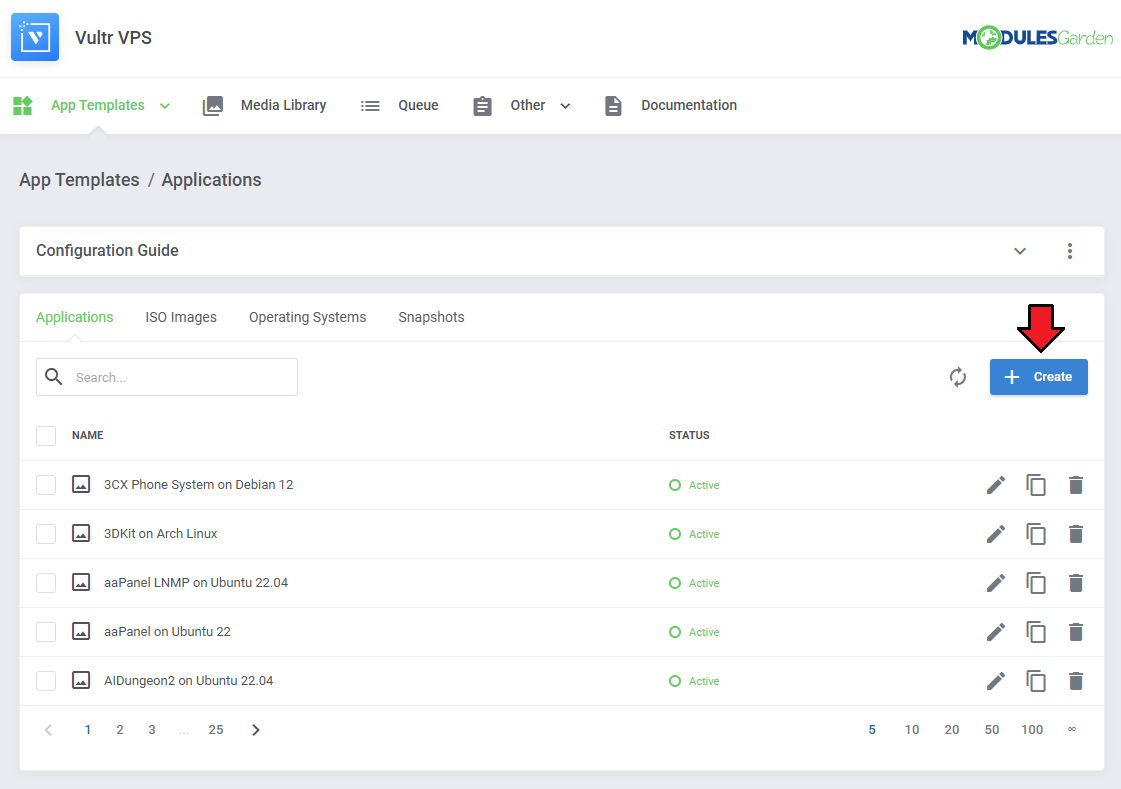The image size is (1121, 789).
Task: Expand the Other menu dropdown arrow
Action: (565, 106)
